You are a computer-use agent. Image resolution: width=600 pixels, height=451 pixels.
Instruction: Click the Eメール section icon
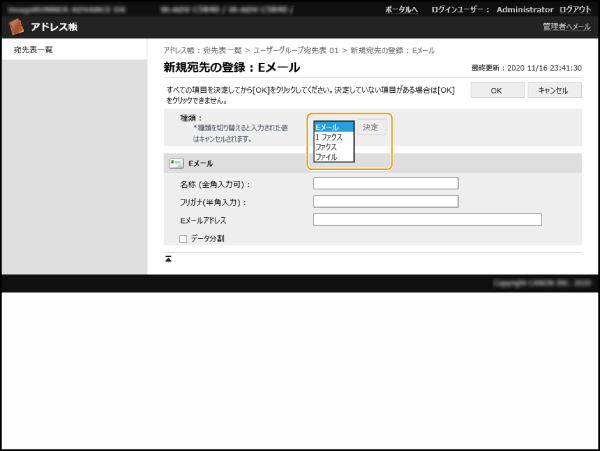(x=176, y=163)
